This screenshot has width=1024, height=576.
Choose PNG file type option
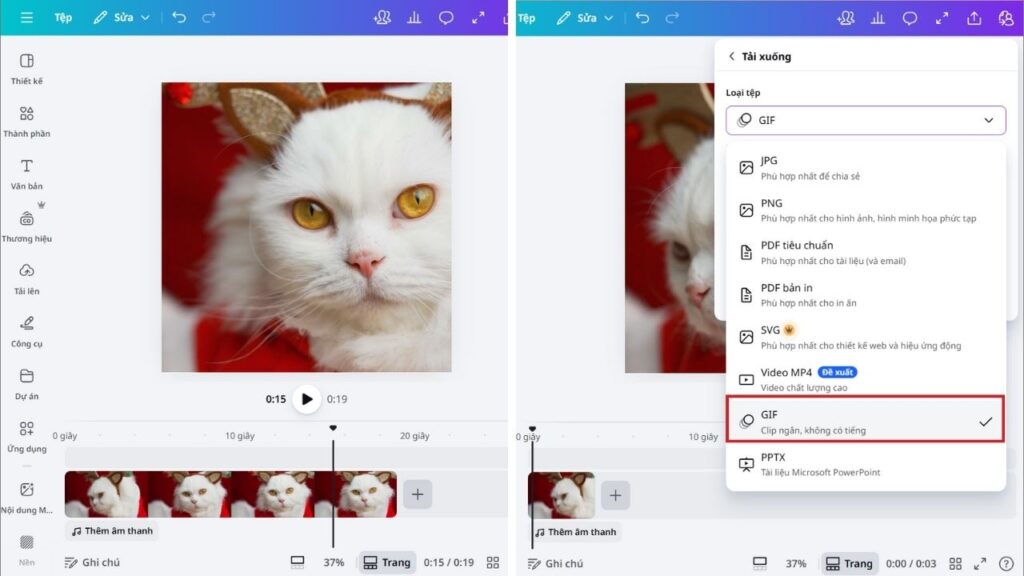[x=866, y=210]
